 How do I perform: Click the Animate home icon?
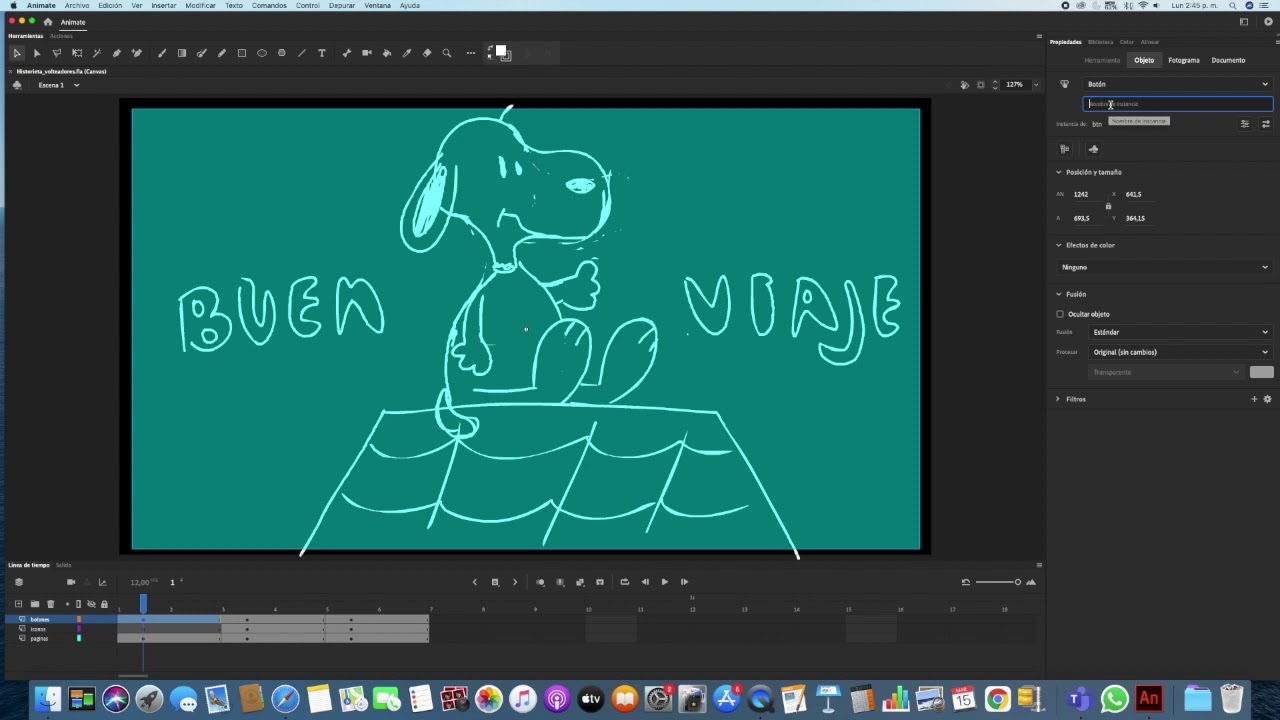47,22
